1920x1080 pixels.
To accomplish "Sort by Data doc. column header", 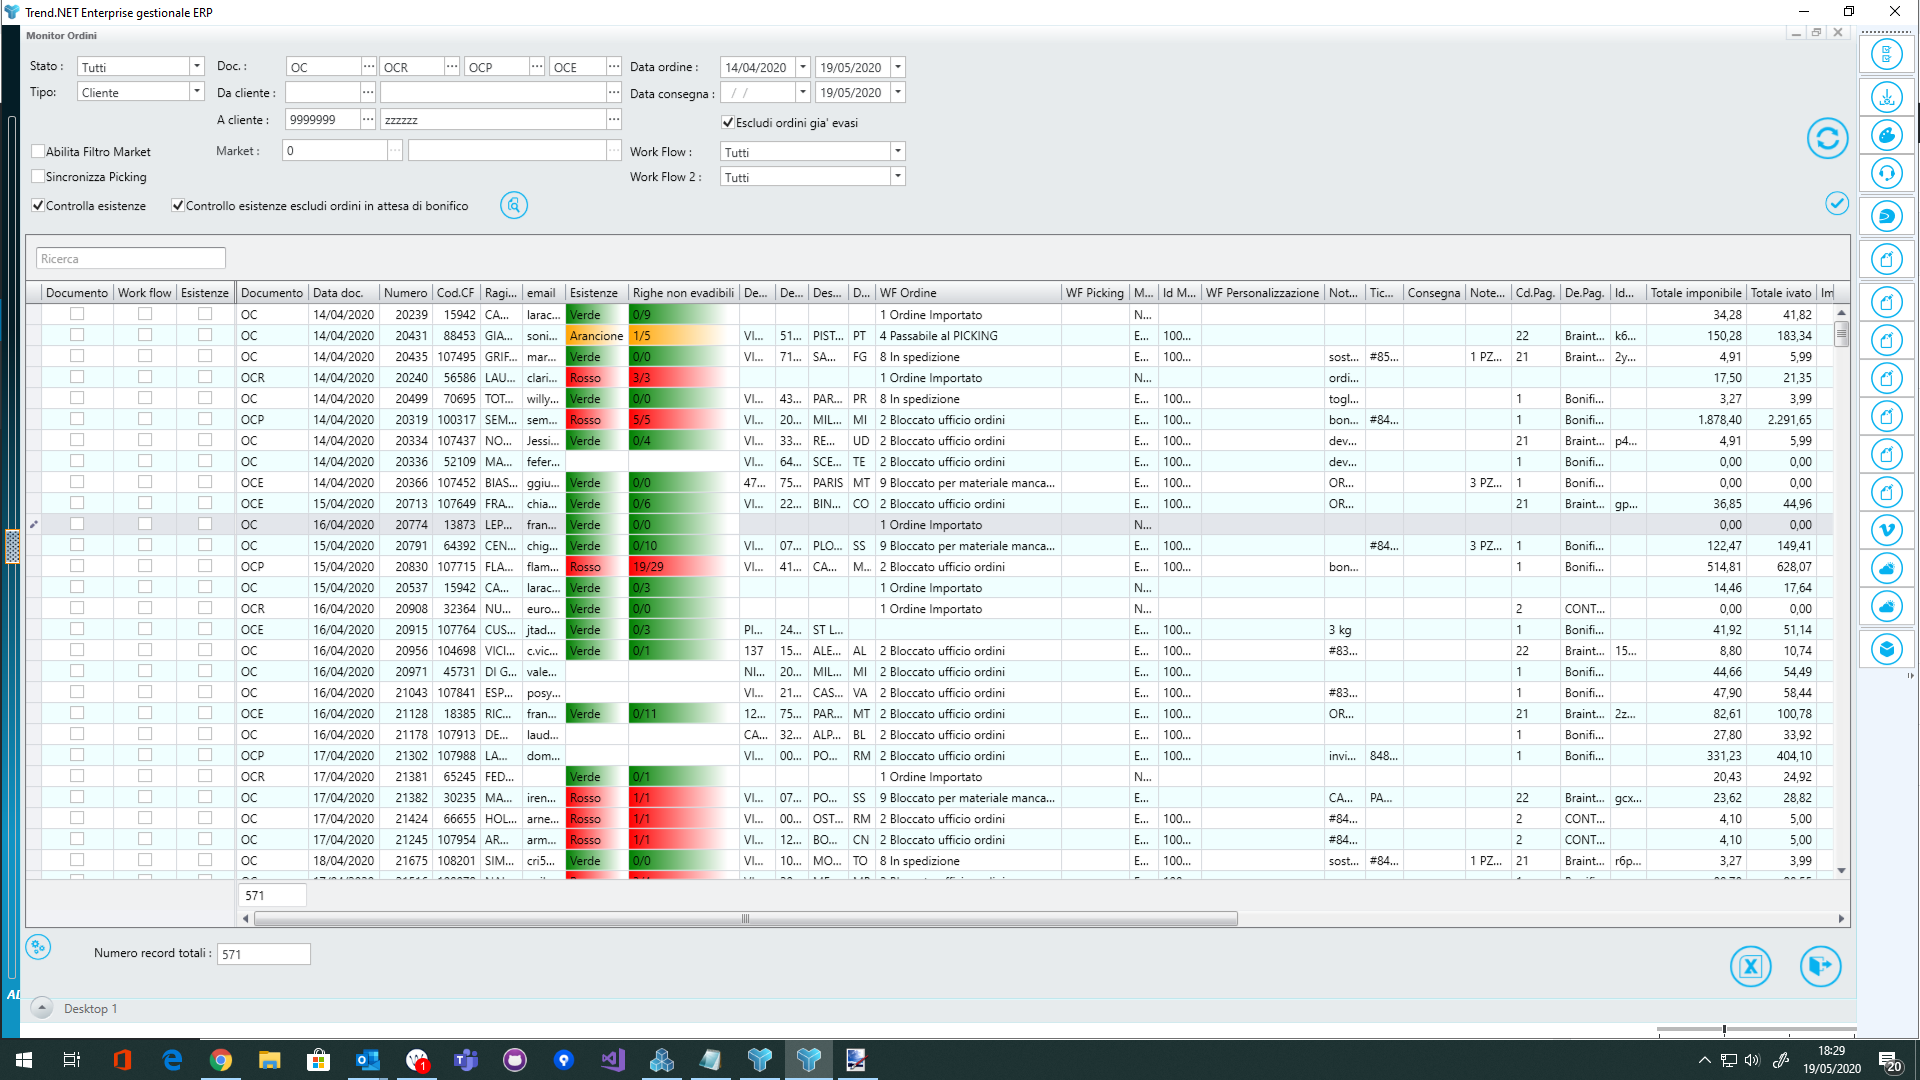I will [x=344, y=292].
